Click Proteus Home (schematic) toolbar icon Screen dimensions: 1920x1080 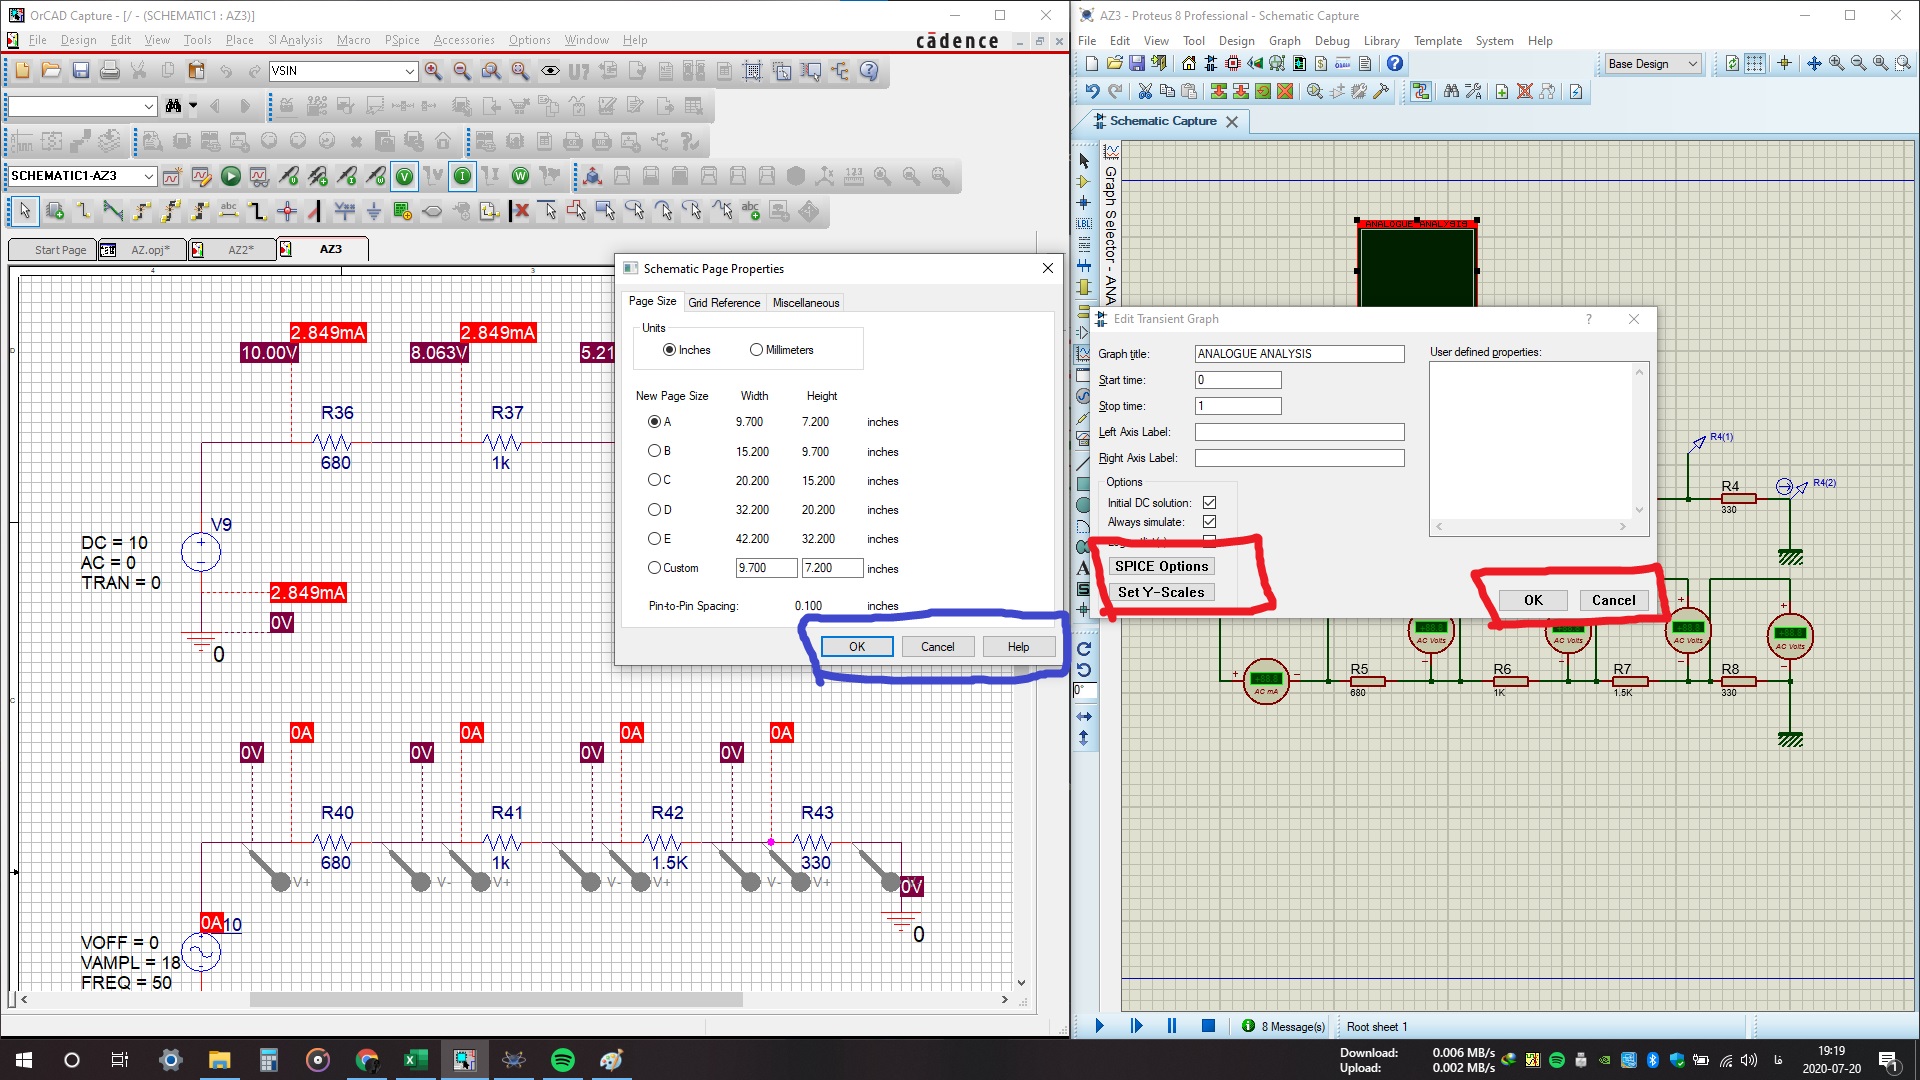1188,64
